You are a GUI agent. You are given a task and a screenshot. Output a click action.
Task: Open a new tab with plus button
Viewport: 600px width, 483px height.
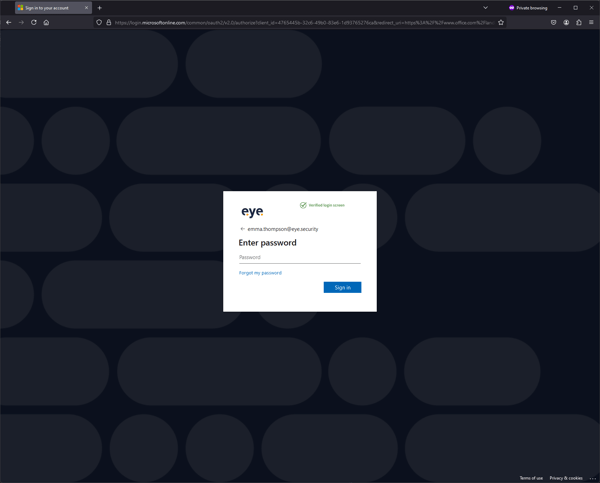point(99,8)
